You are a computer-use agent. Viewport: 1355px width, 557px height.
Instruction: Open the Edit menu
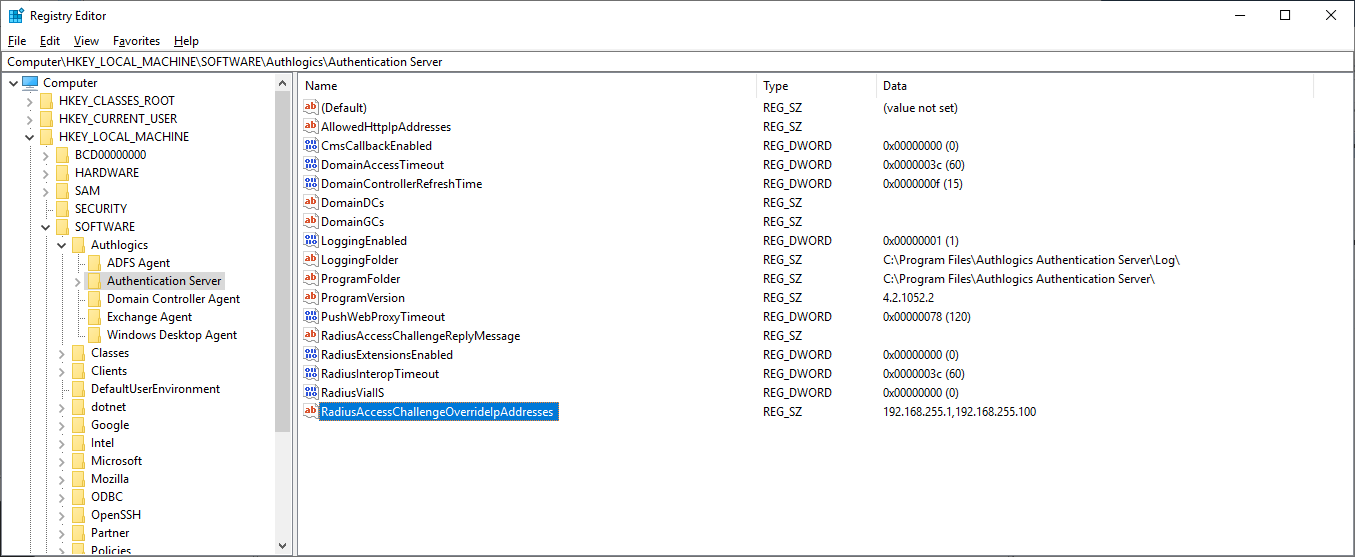coord(50,41)
